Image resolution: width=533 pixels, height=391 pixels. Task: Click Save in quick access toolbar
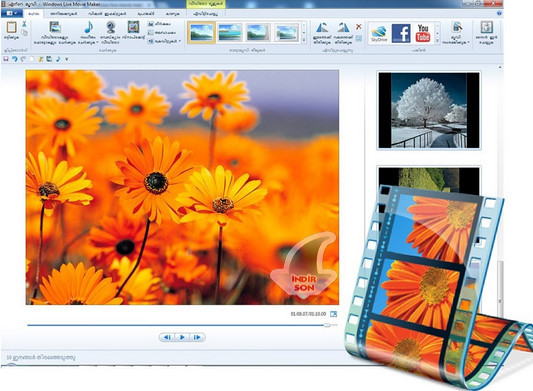coord(6,59)
